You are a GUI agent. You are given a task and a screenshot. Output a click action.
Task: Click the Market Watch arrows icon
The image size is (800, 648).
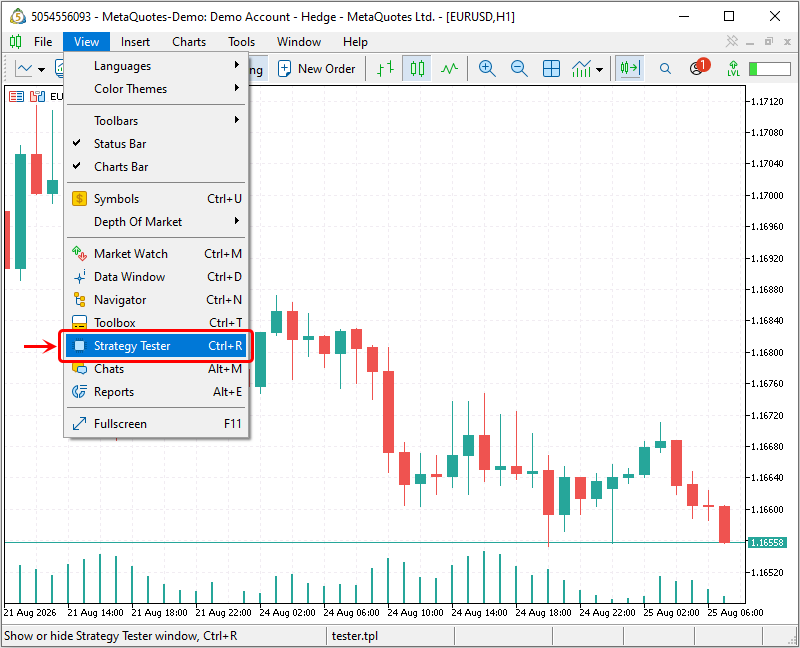(80, 254)
